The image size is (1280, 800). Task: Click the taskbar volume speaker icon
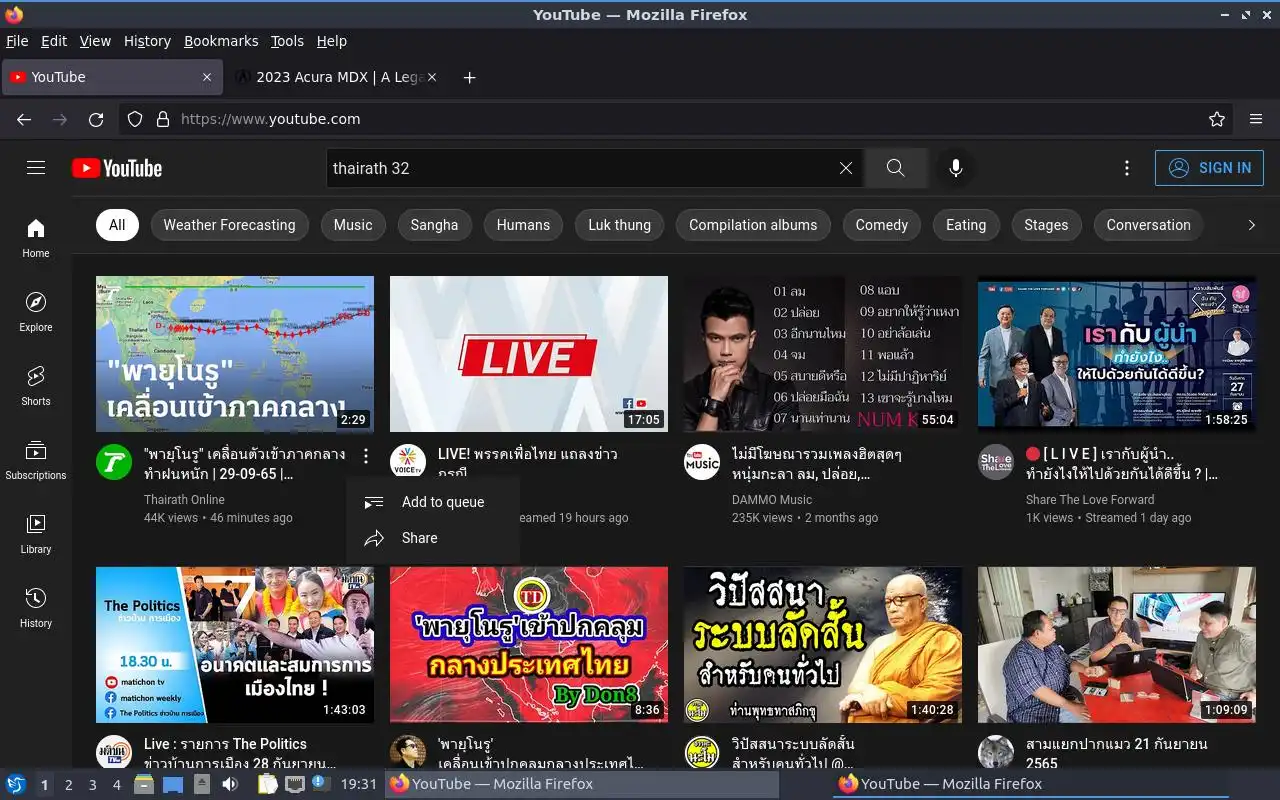click(x=230, y=784)
